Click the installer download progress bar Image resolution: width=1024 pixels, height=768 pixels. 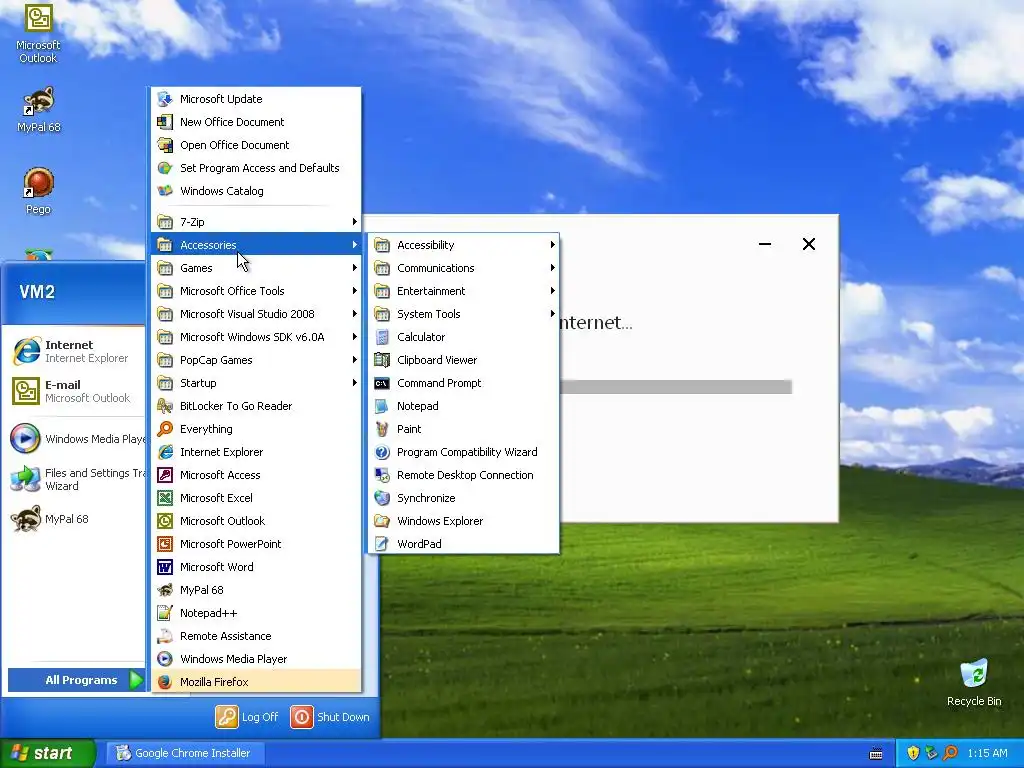click(676, 387)
